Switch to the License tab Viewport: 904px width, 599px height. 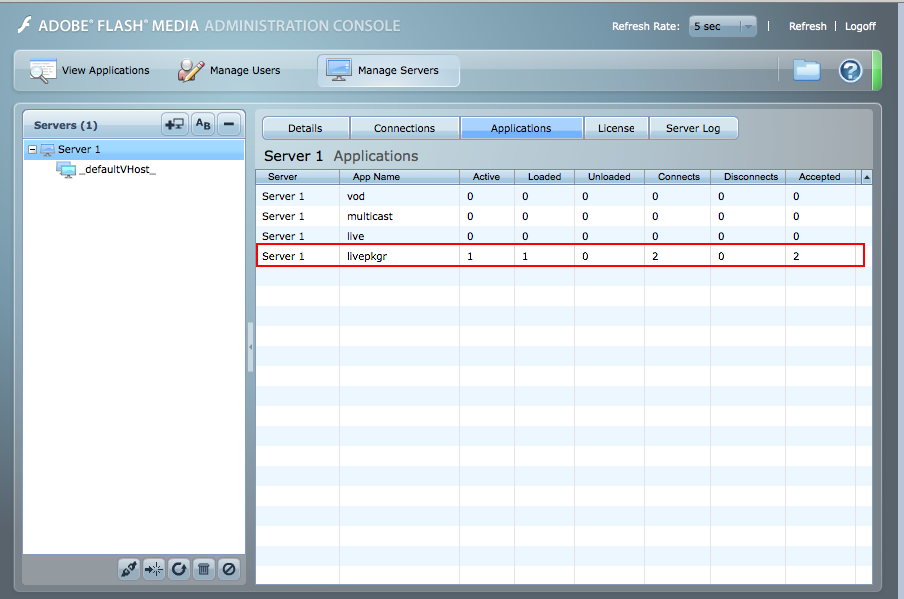(x=616, y=128)
